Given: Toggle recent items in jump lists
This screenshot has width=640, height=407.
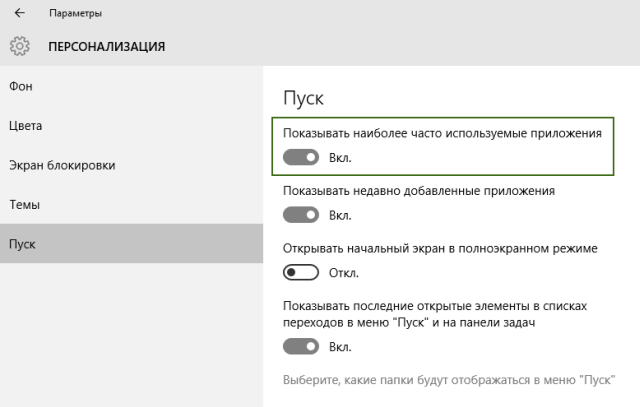Looking at the screenshot, I should pos(301,347).
